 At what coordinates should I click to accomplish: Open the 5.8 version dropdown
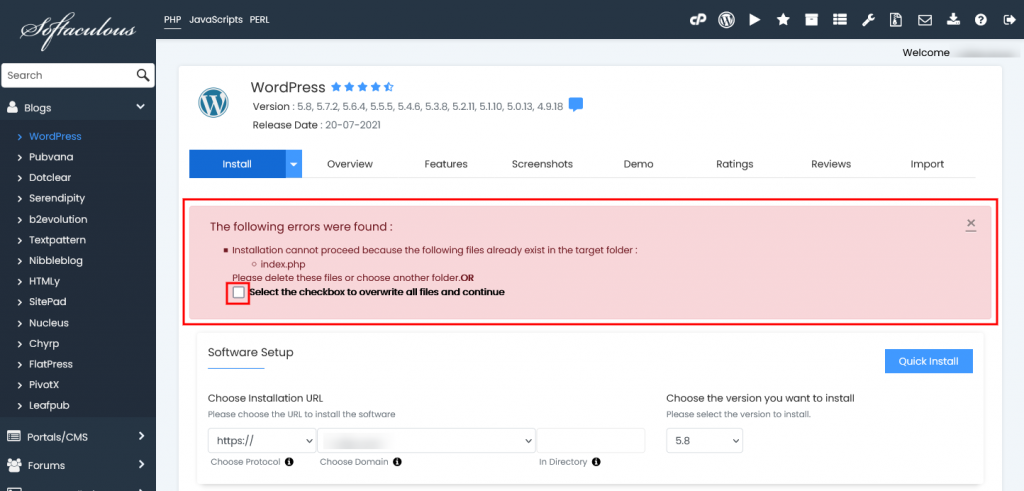pos(705,441)
